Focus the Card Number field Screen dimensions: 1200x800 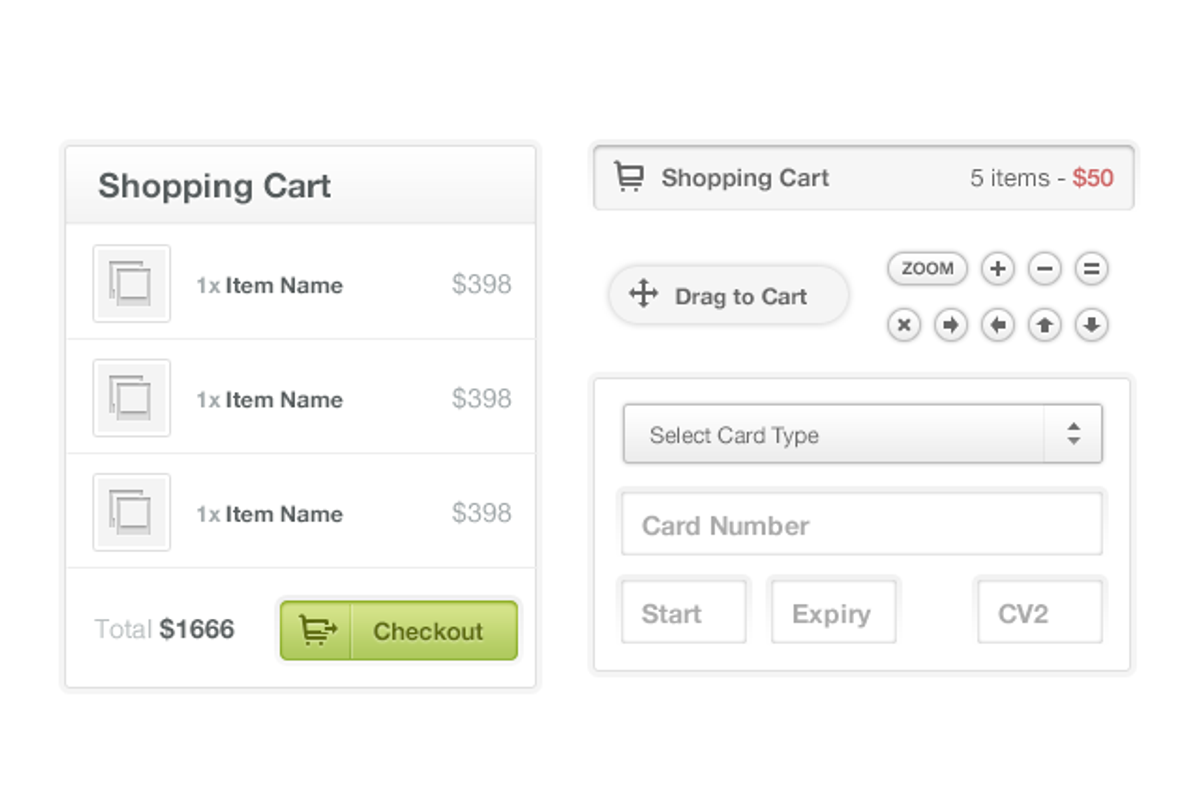(862, 525)
